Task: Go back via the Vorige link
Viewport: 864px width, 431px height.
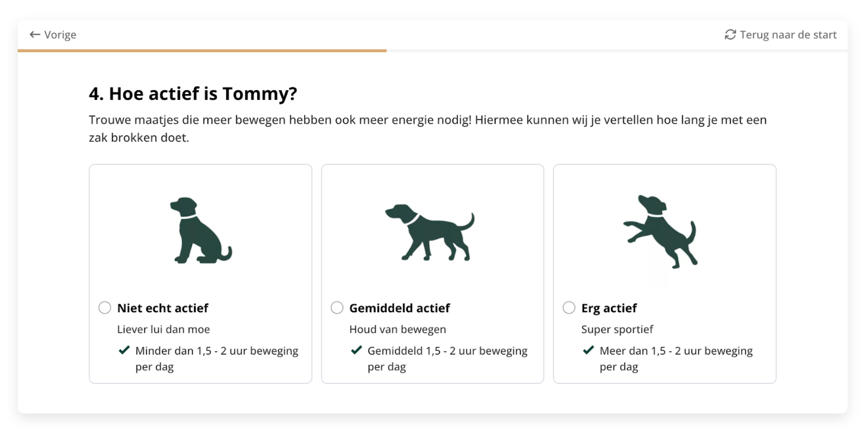Action: click(x=53, y=35)
